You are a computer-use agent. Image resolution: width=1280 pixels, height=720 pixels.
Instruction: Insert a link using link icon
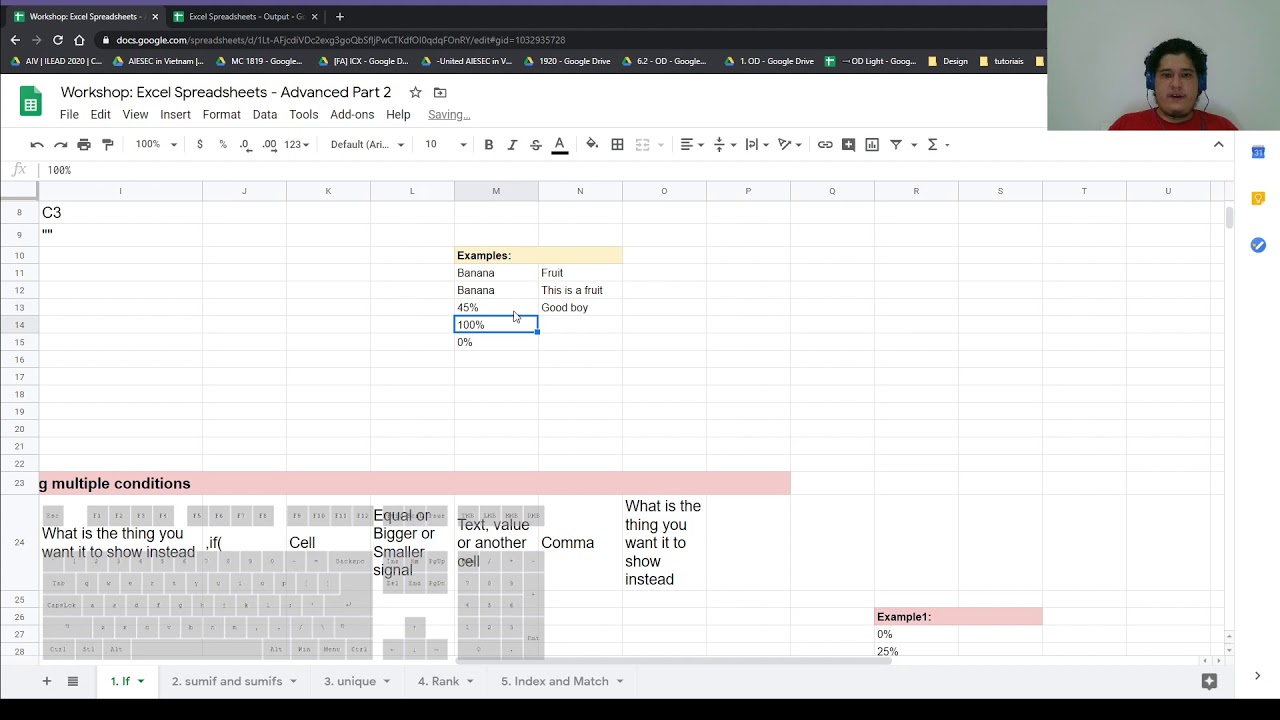[825, 145]
